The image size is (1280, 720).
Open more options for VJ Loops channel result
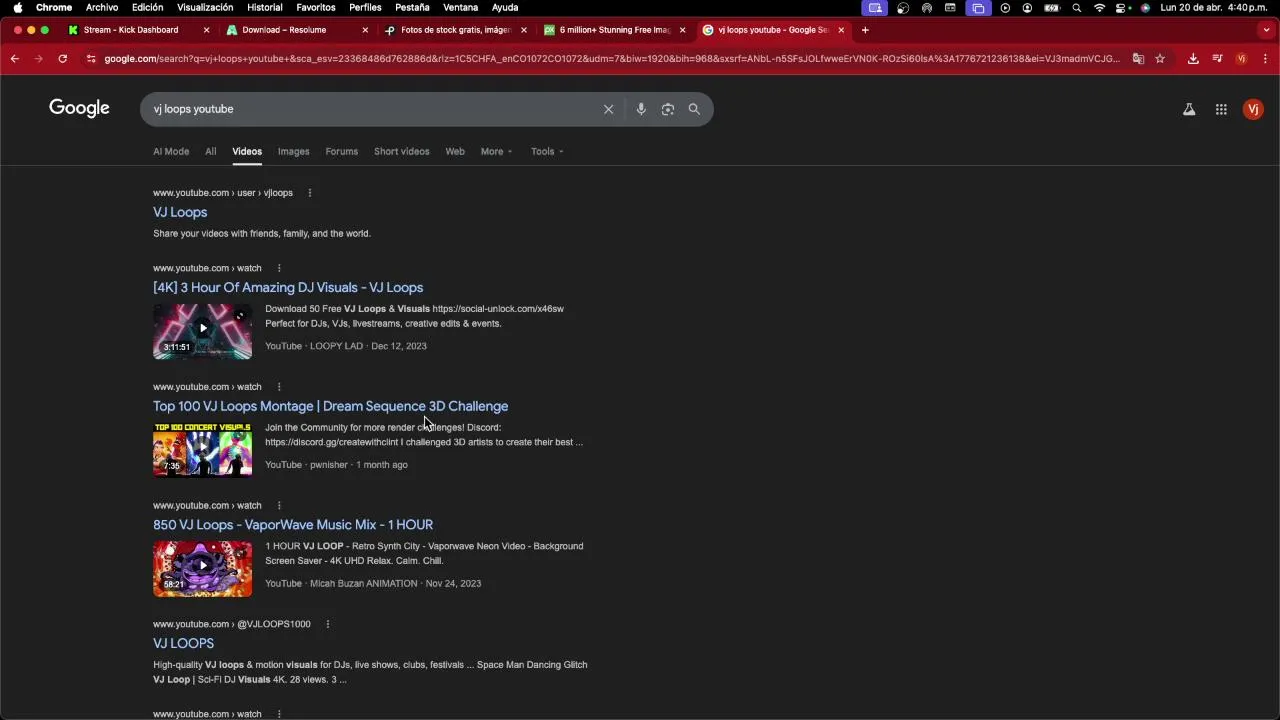tap(310, 193)
